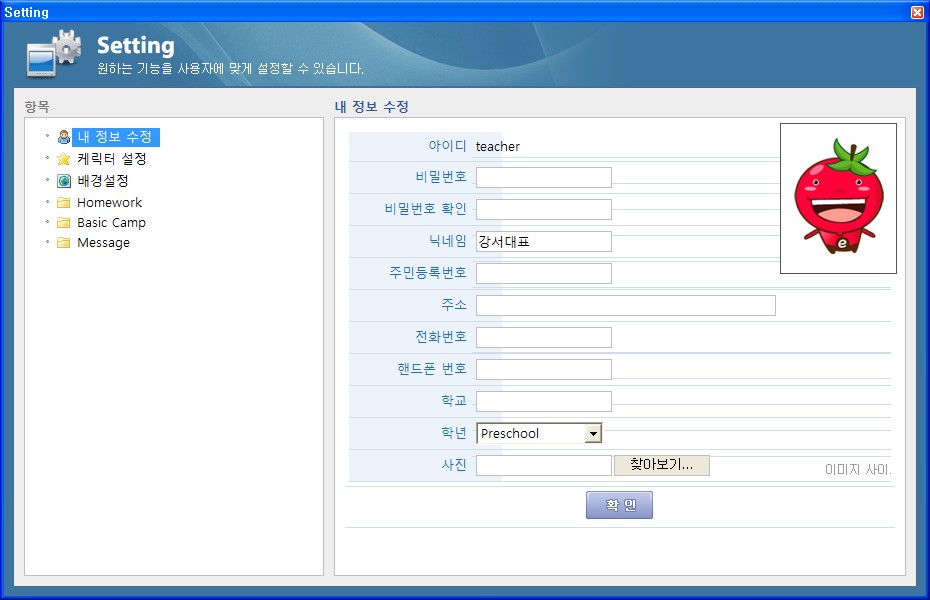Click the 학교 school input field
Image resolution: width=930 pixels, height=600 pixels.
point(543,401)
